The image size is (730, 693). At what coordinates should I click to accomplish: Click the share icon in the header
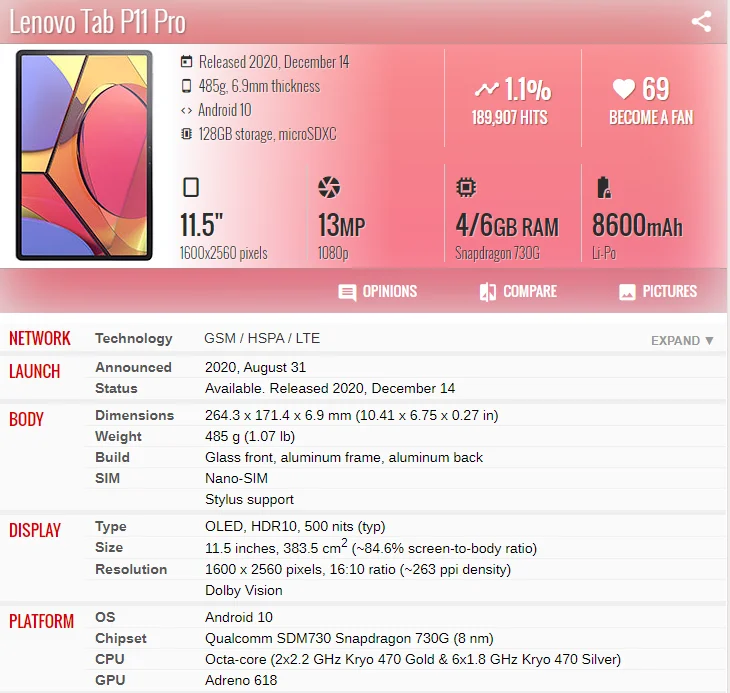701,21
